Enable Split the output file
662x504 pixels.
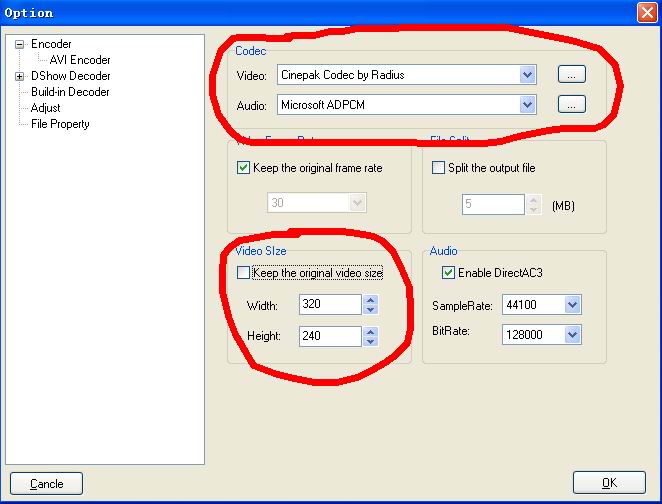438,168
